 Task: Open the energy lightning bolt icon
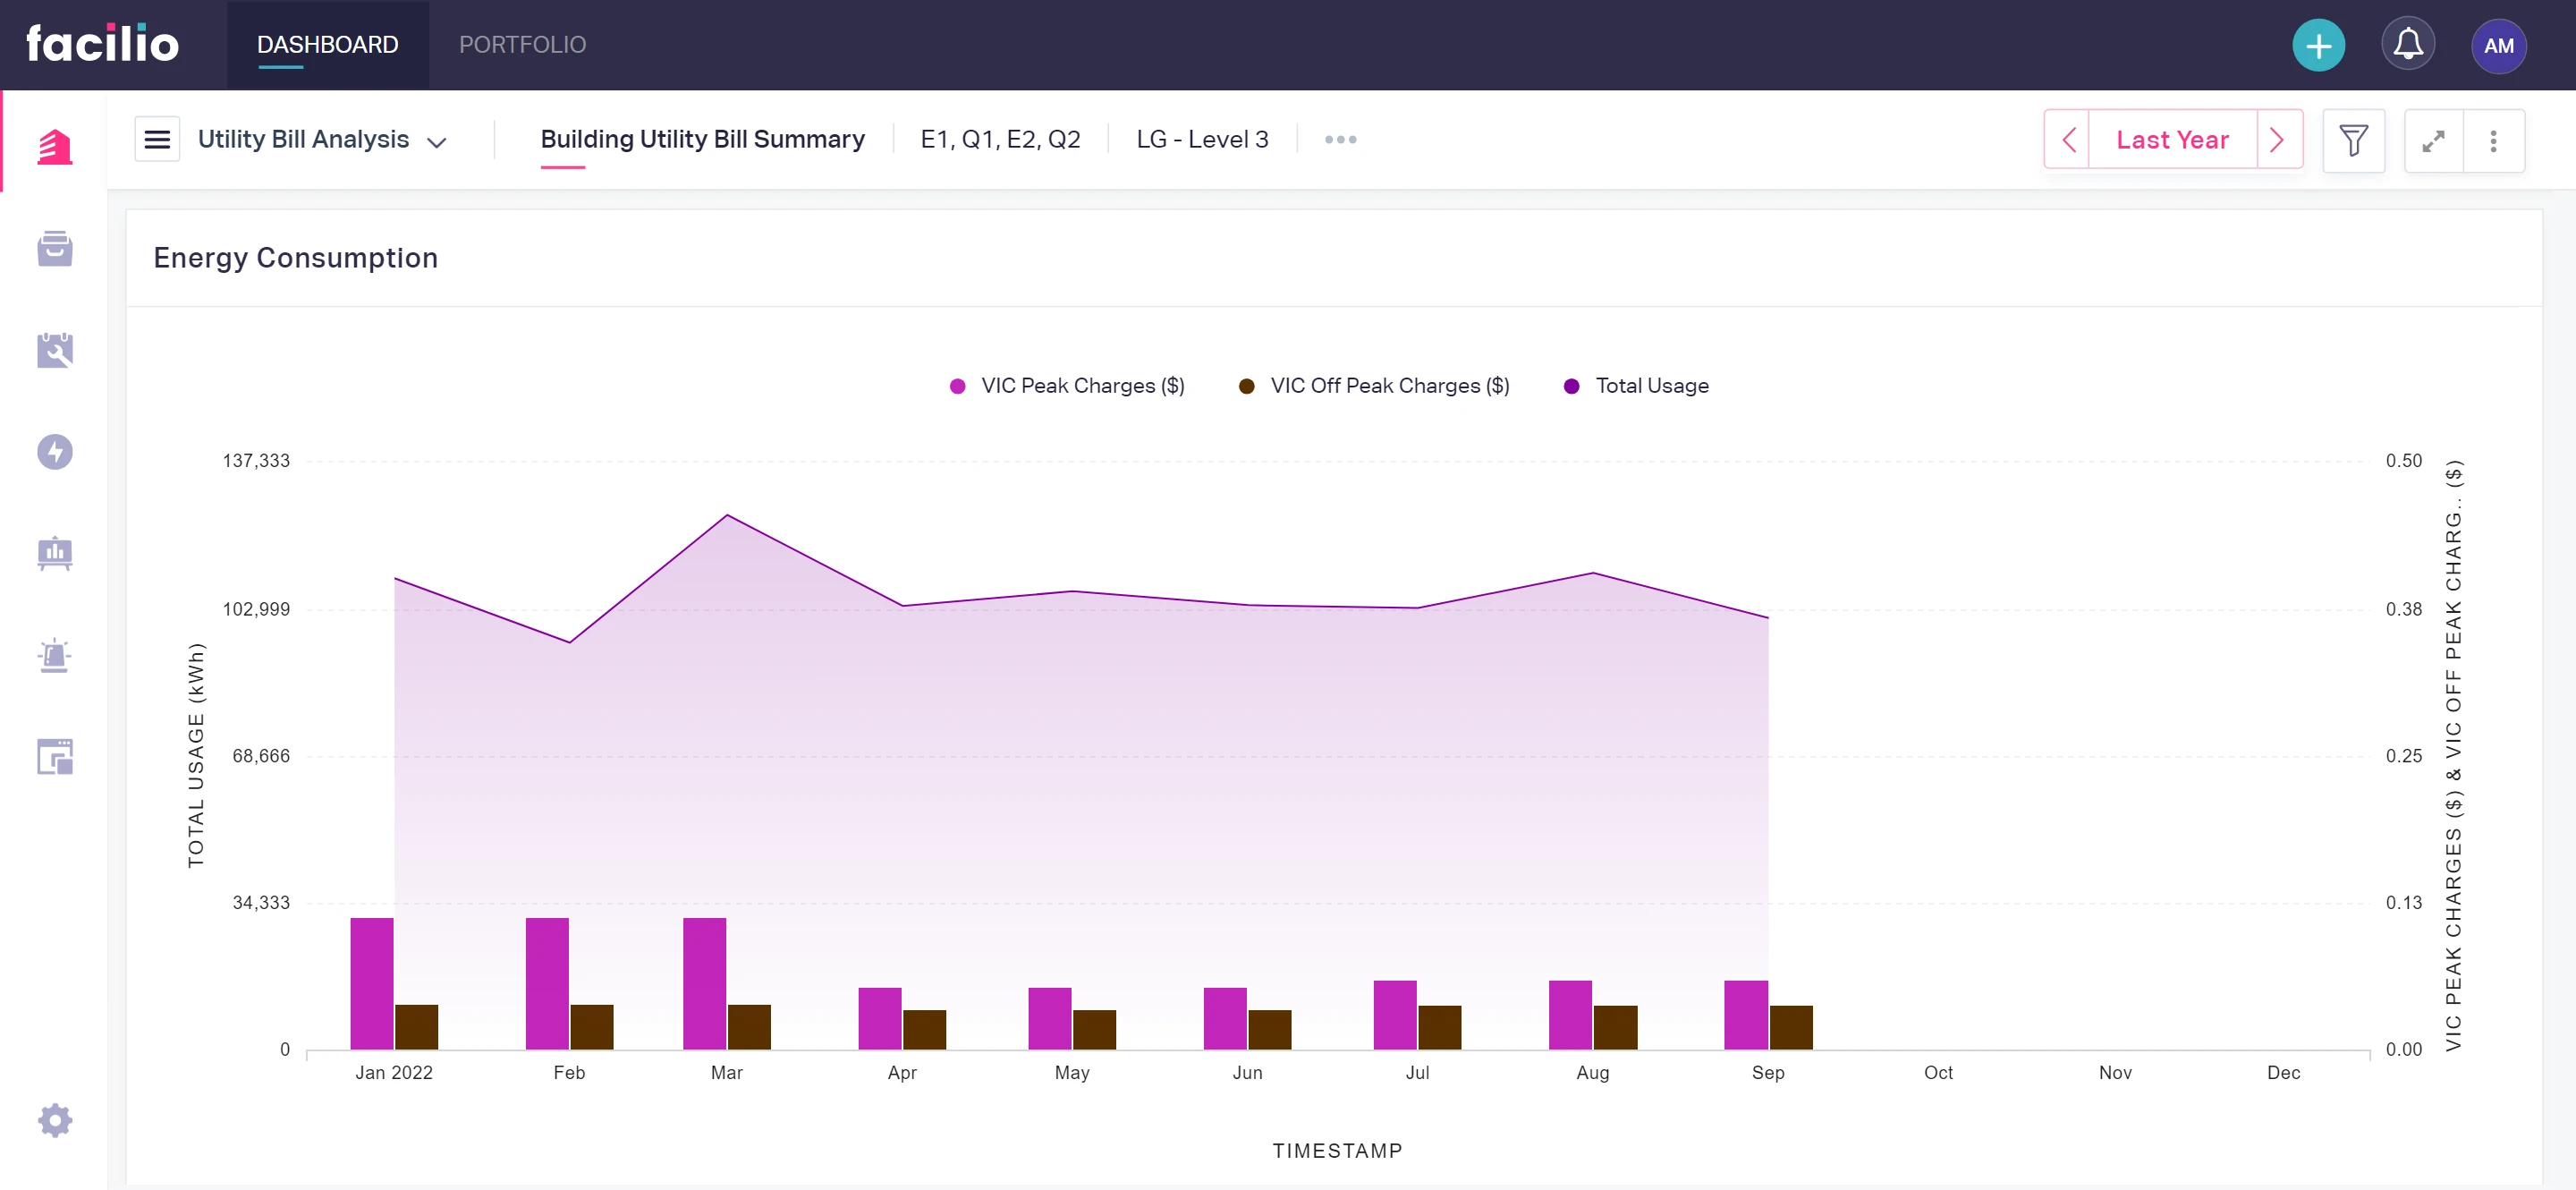coord(55,452)
